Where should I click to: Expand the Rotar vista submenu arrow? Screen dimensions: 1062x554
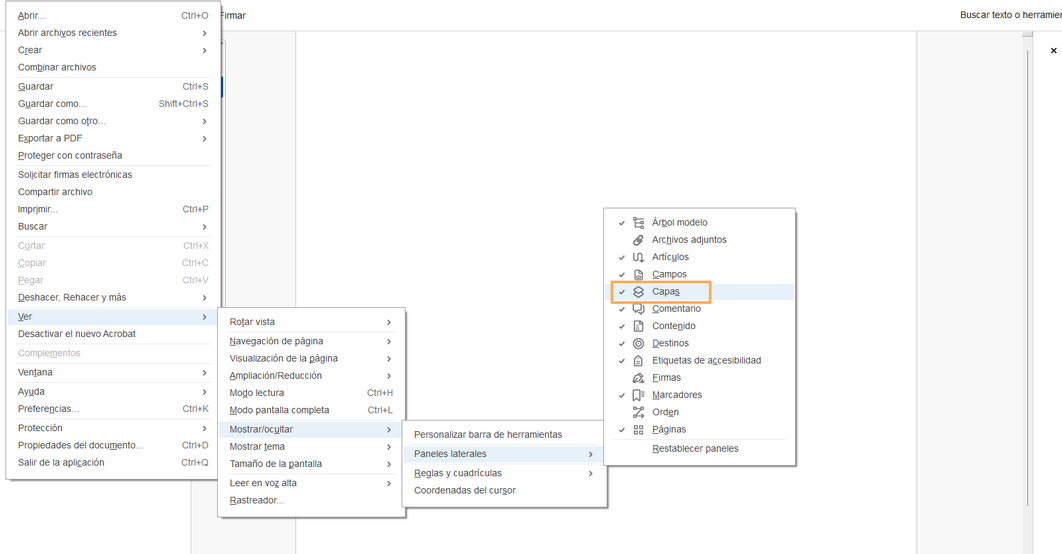tap(389, 322)
